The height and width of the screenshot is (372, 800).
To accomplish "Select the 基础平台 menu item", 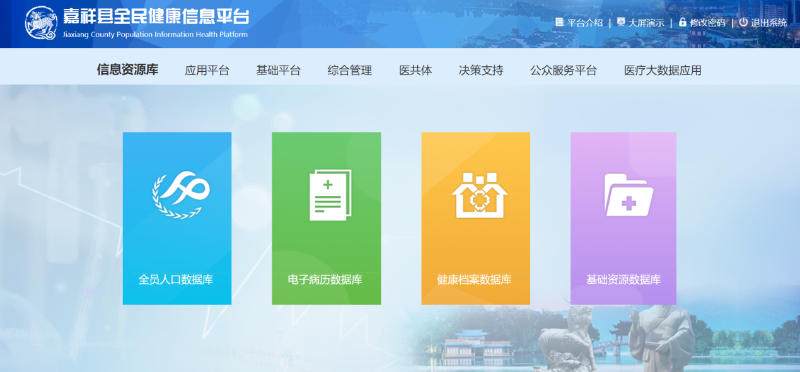I will tap(278, 70).
